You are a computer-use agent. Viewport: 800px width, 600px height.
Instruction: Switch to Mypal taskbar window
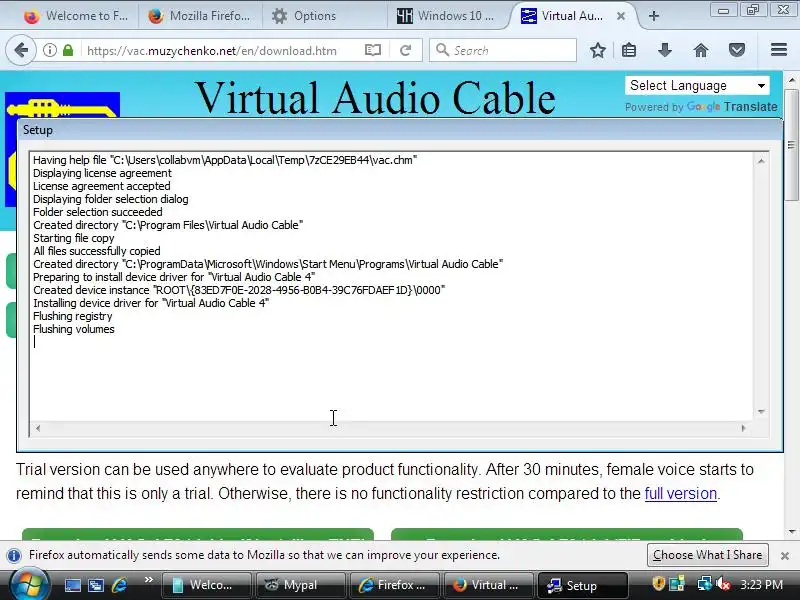click(301, 585)
